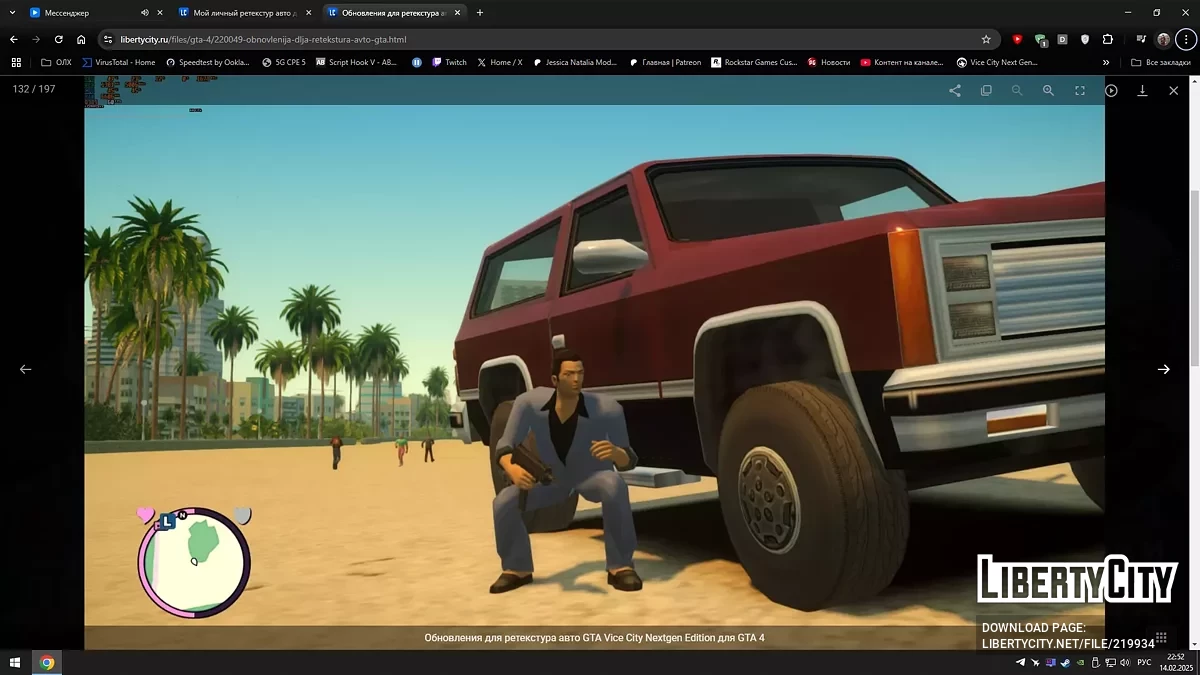Open the tab search dropdown arrow
The width and height of the screenshot is (1200, 675).
tap(11, 13)
